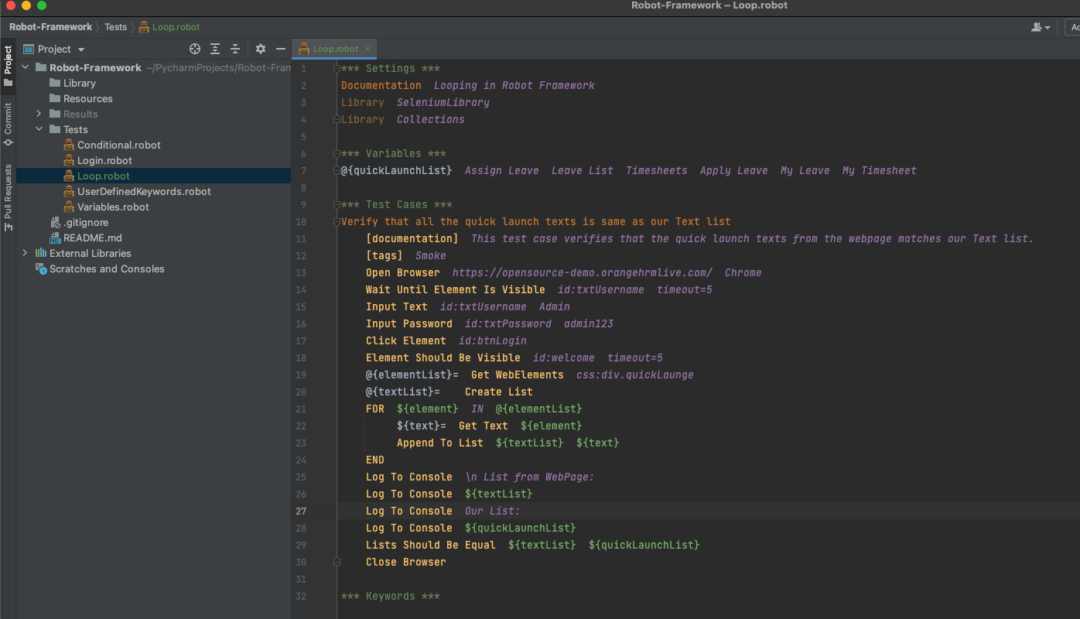
Task: Select Expand All in Project panel toolbar
Action: pos(215,48)
